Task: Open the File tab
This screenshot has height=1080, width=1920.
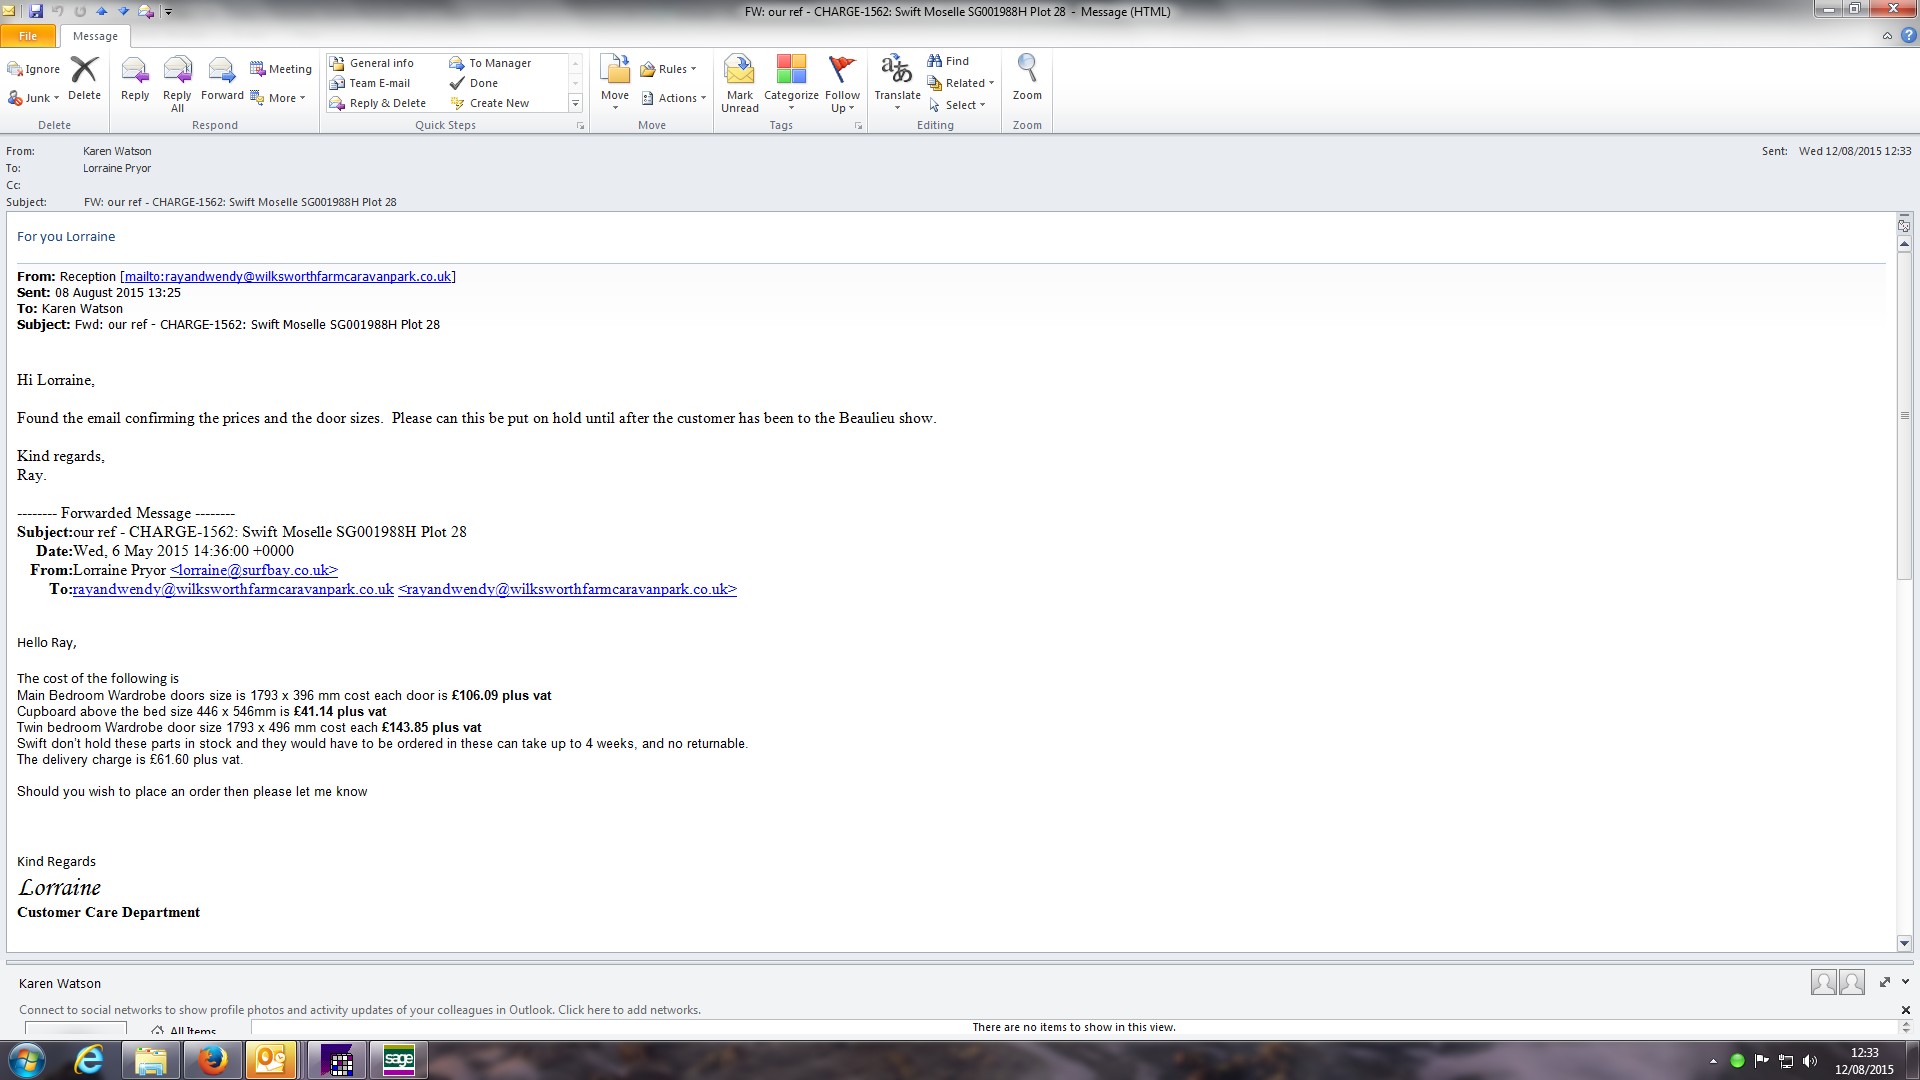Action: tap(28, 36)
